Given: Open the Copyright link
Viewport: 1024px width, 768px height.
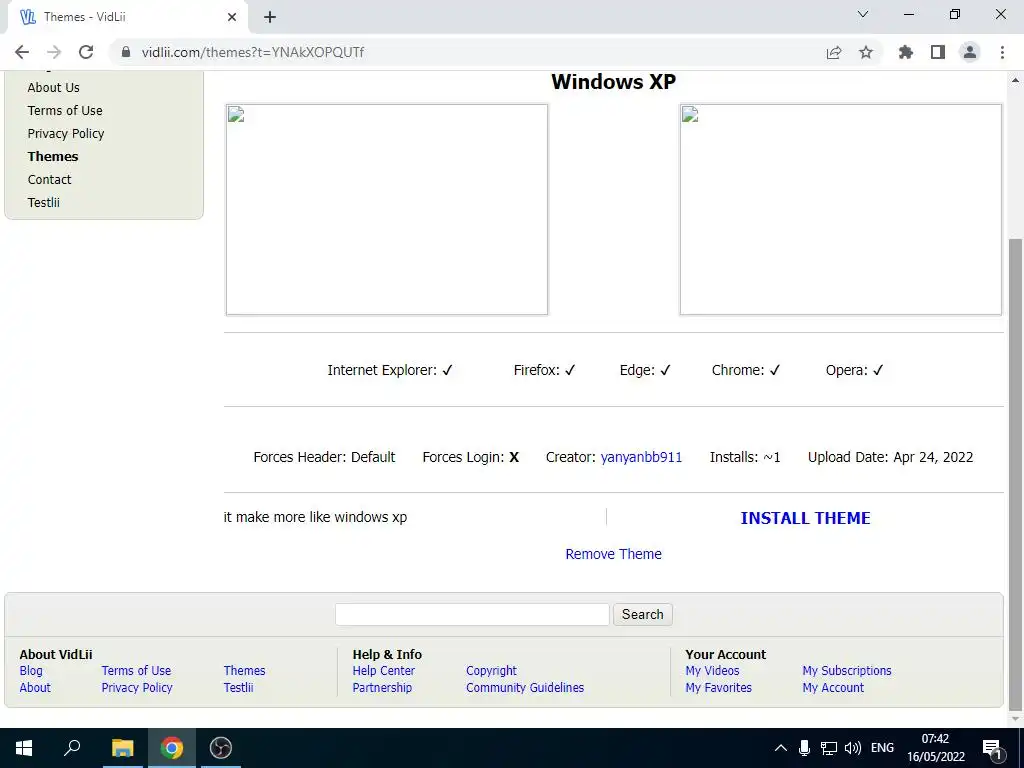Looking at the screenshot, I should pos(491,671).
